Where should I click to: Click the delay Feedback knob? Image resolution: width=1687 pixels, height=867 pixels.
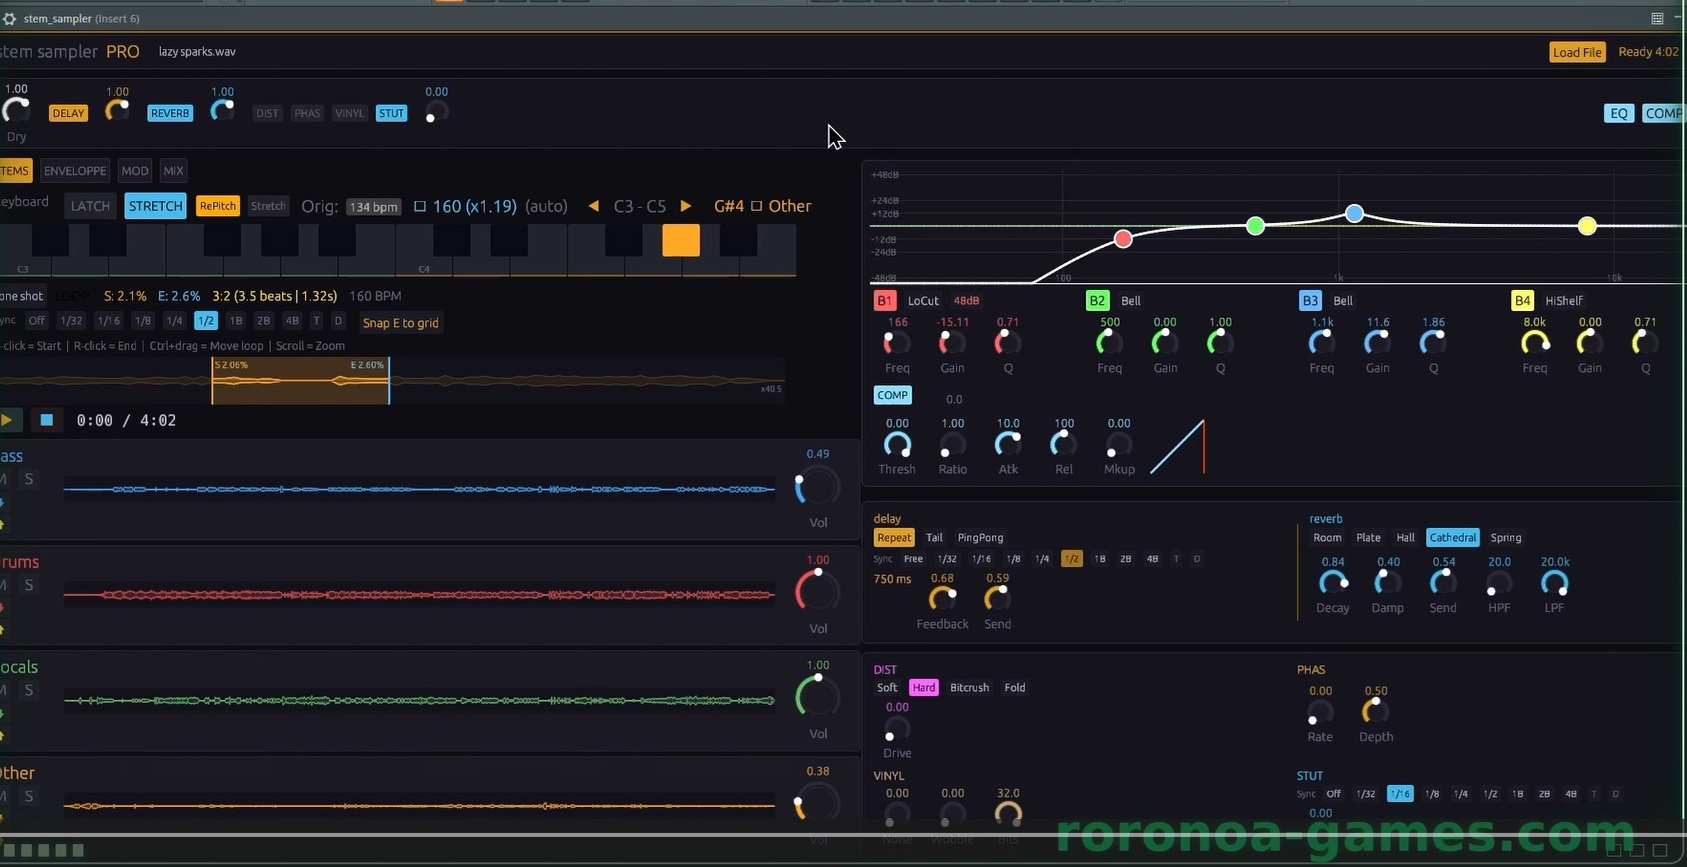(x=942, y=598)
